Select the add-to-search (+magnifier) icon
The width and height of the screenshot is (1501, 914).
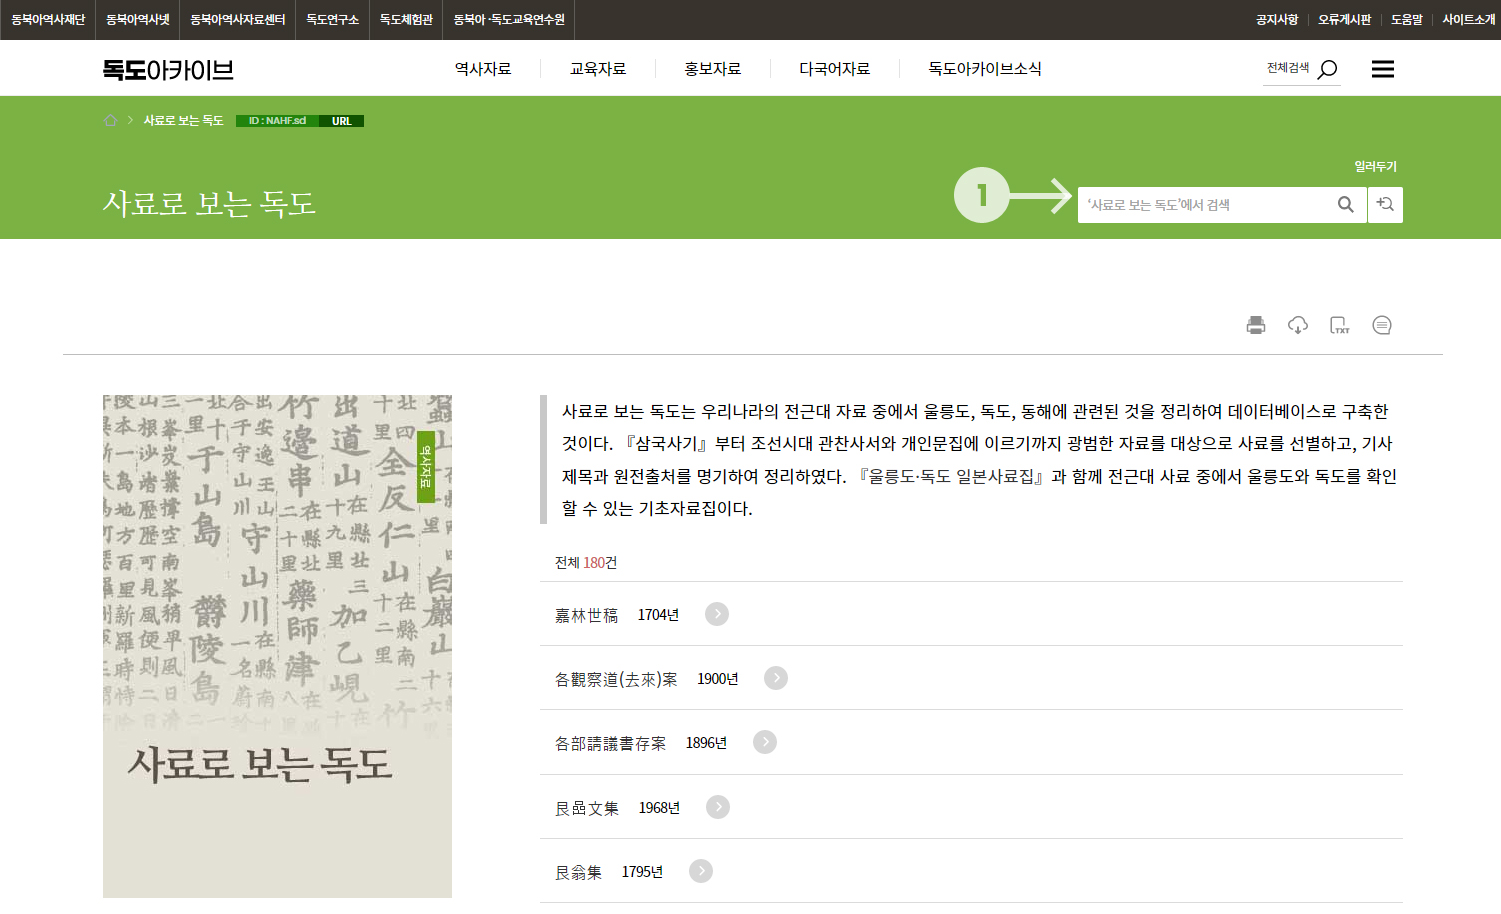pos(1385,204)
